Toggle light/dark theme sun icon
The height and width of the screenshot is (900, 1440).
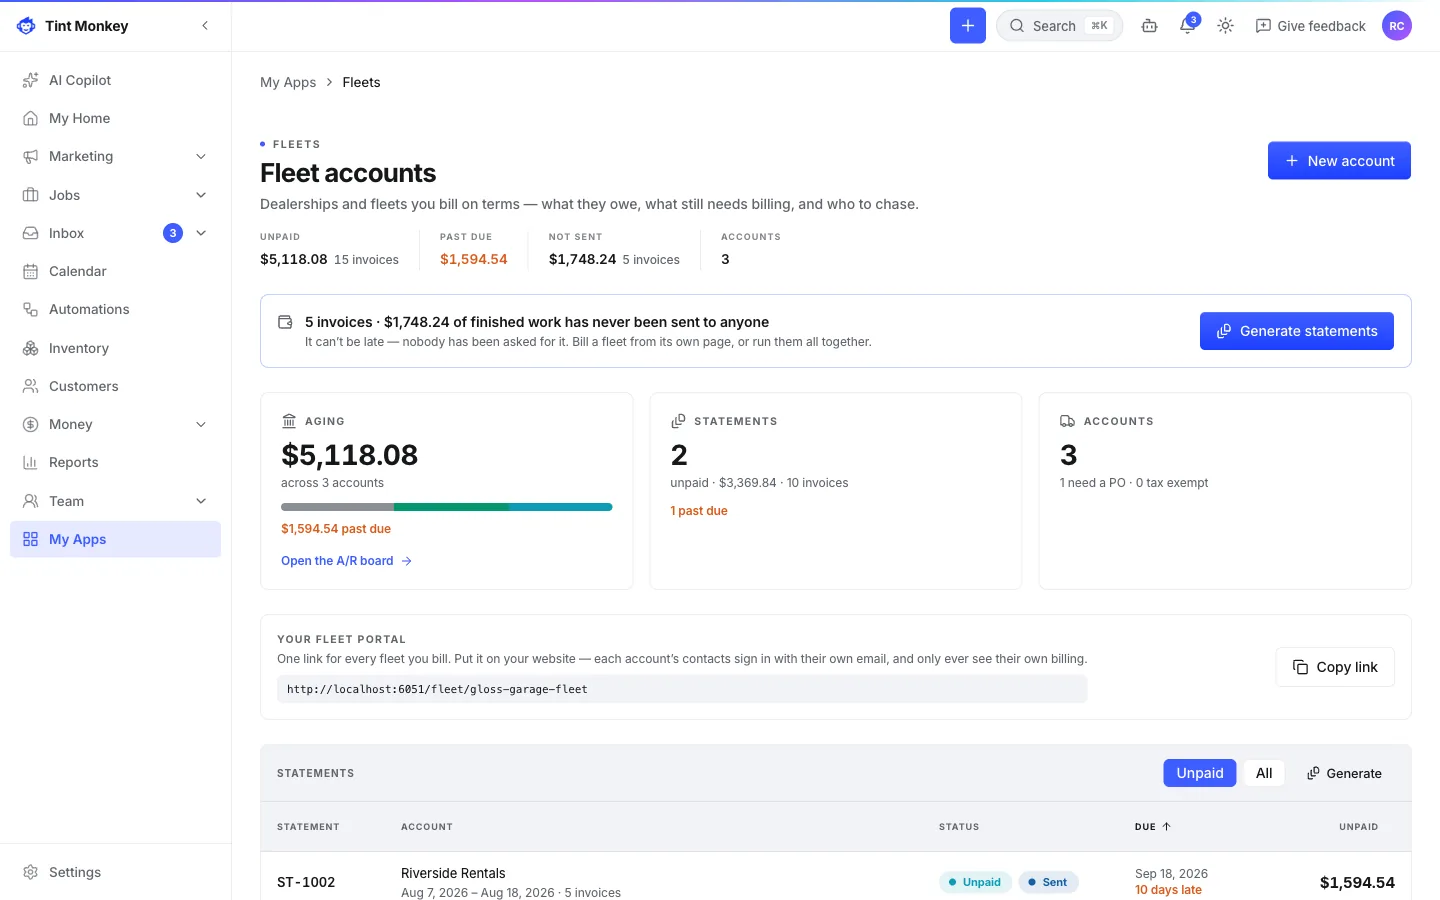coord(1226,26)
